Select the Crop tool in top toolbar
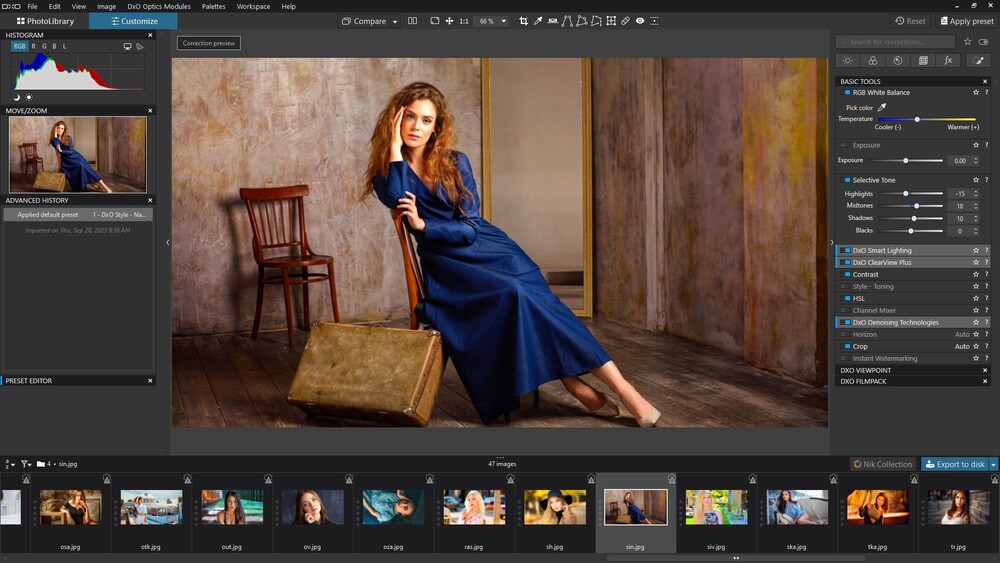Screen dimensions: 1000x563 tap(524, 21)
